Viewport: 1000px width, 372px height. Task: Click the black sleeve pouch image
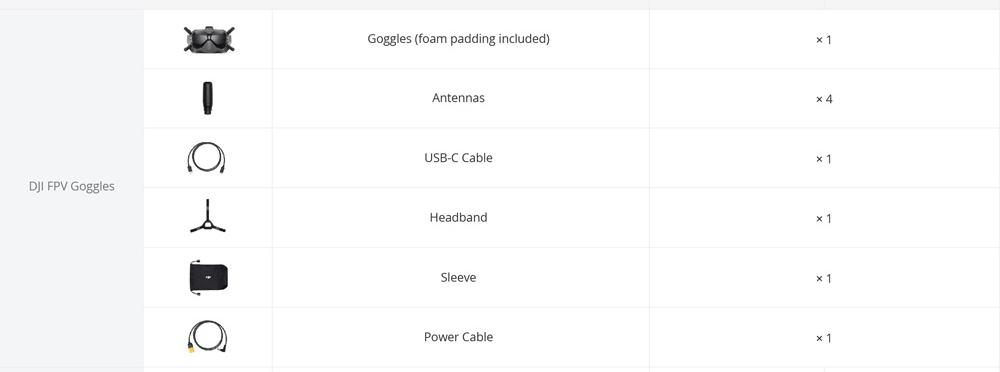click(x=209, y=277)
